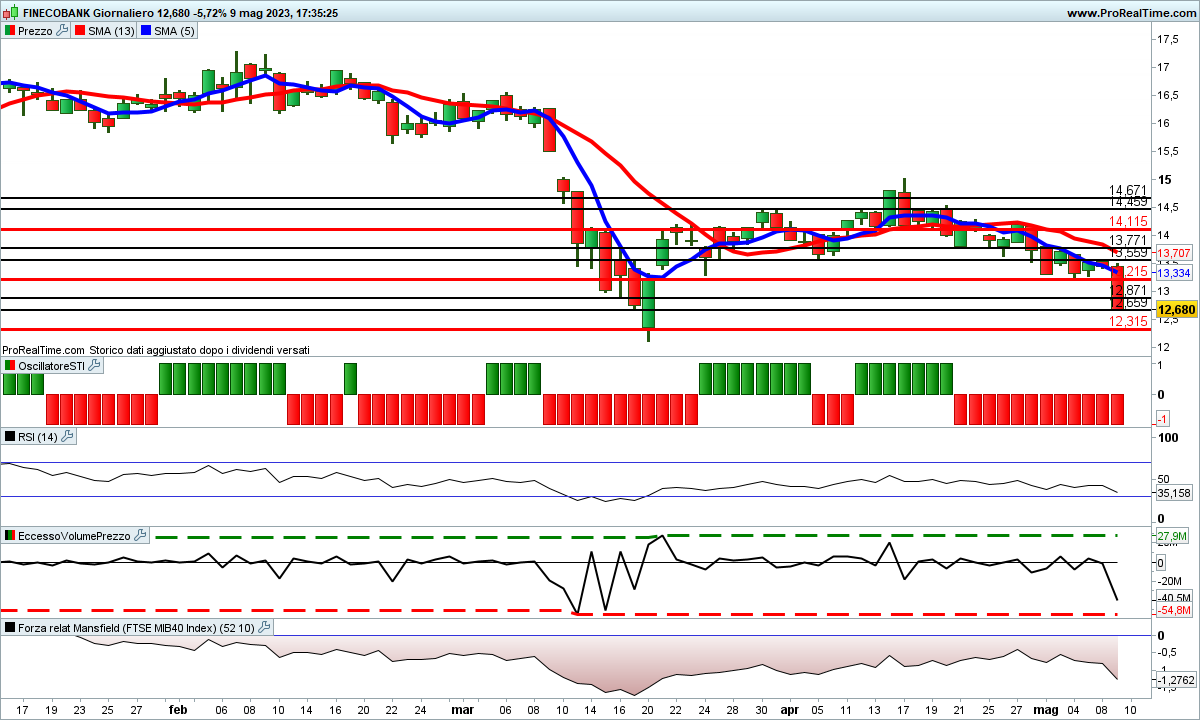This screenshot has width=1200, height=720.
Task: Select the RSI (14) panel label
Action: point(39,436)
